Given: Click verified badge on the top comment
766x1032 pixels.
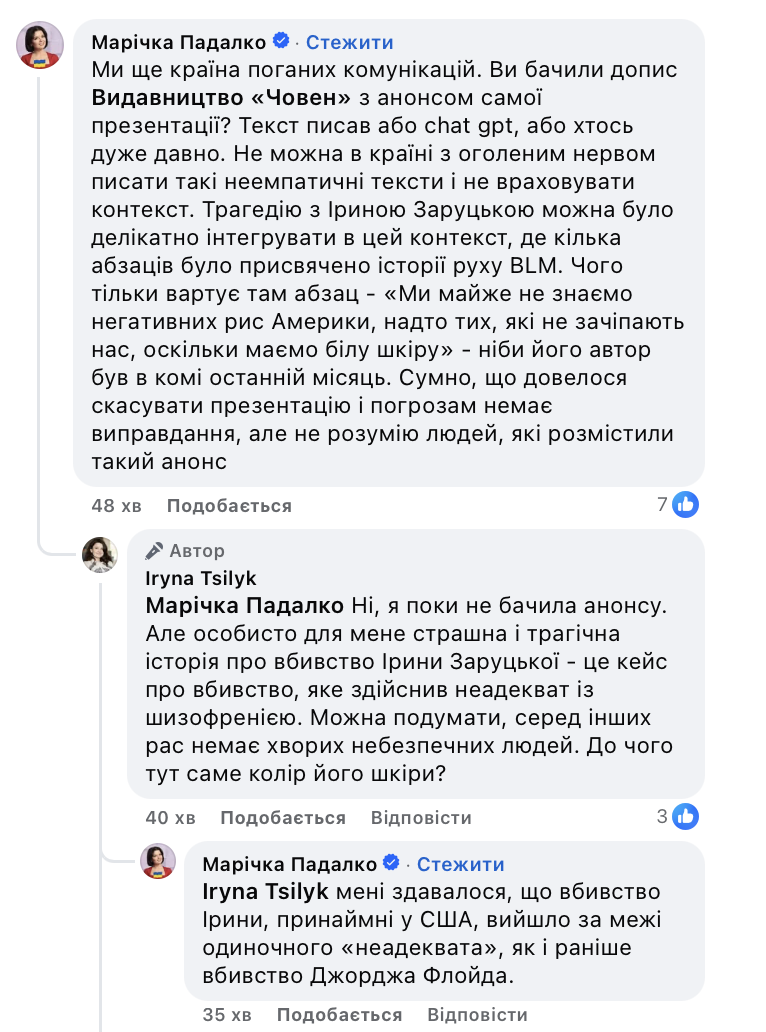Looking at the screenshot, I should point(281,42).
